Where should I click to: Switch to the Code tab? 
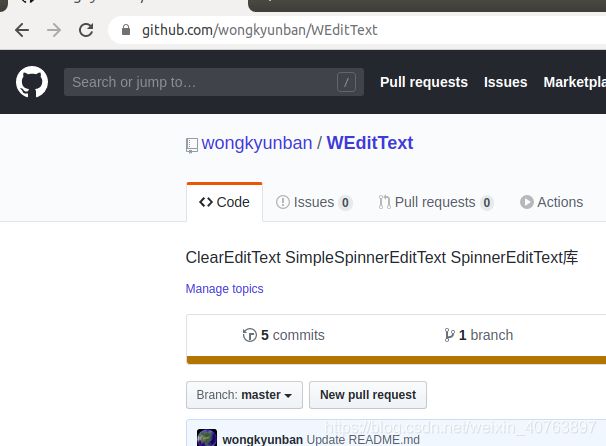point(225,202)
